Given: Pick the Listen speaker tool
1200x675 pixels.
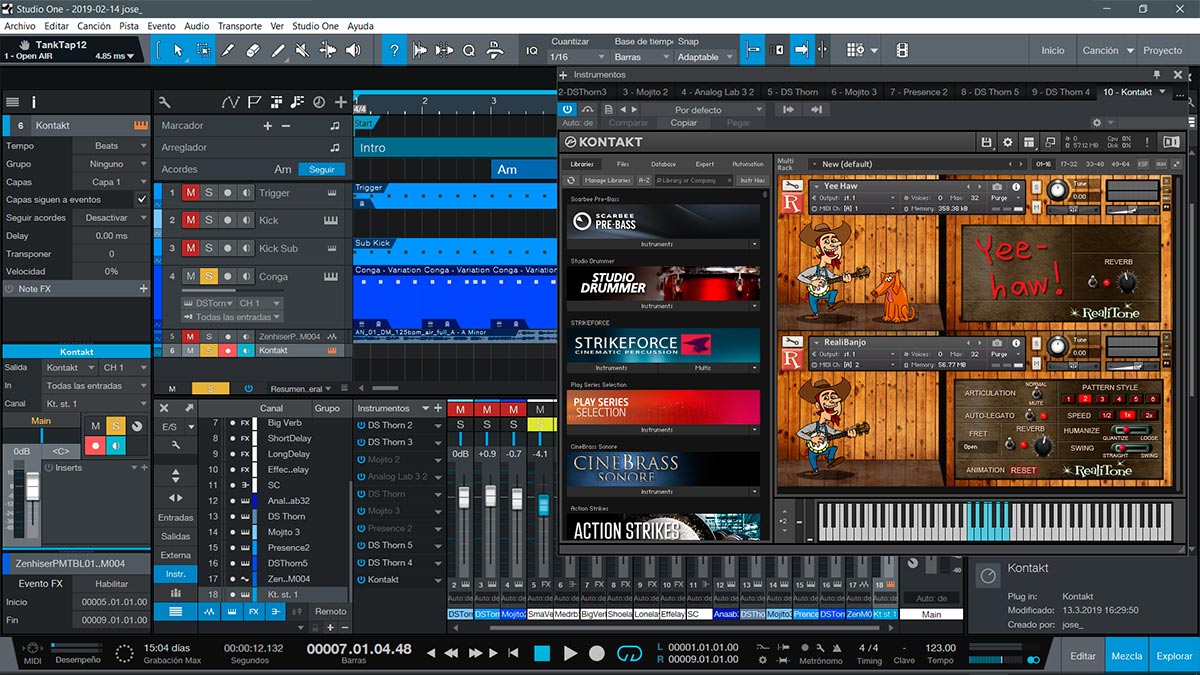Looking at the screenshot, I should [x=353, y=50].
